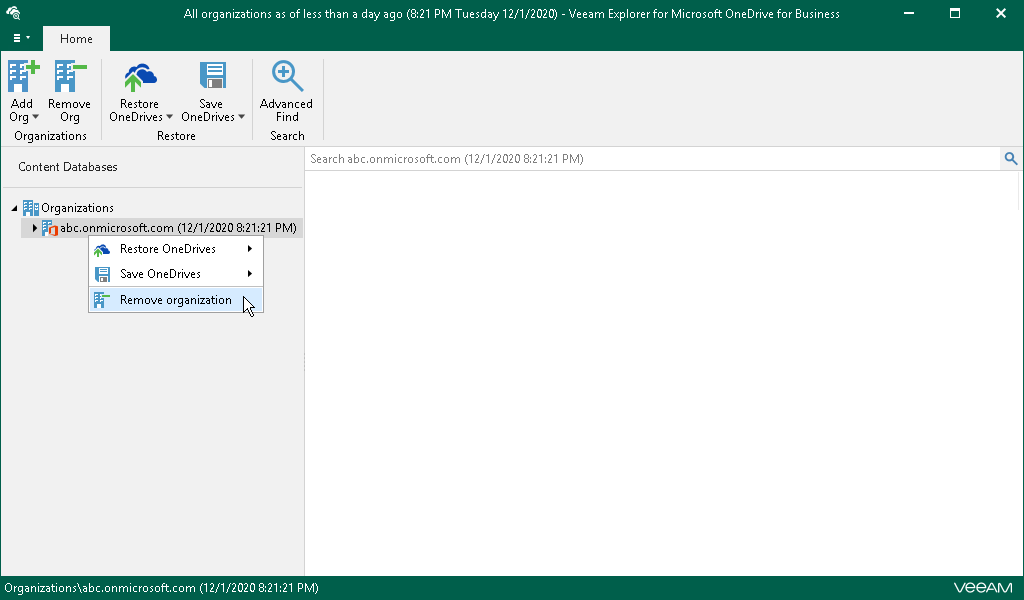Click the context menu Remove organization icon

click(x=101, y=300)
